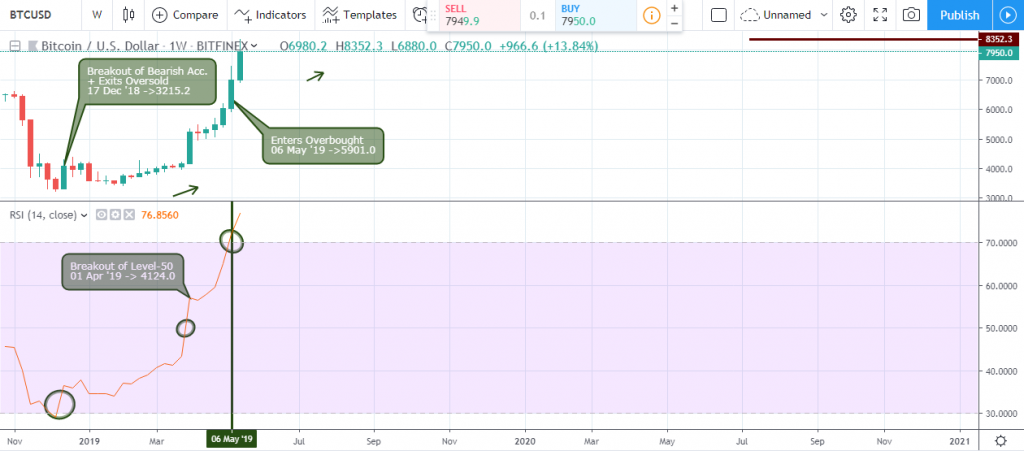Viewport: 1024px width, 451px height.
Task: Click the H8352.3 high value
Action: (361, 46)
